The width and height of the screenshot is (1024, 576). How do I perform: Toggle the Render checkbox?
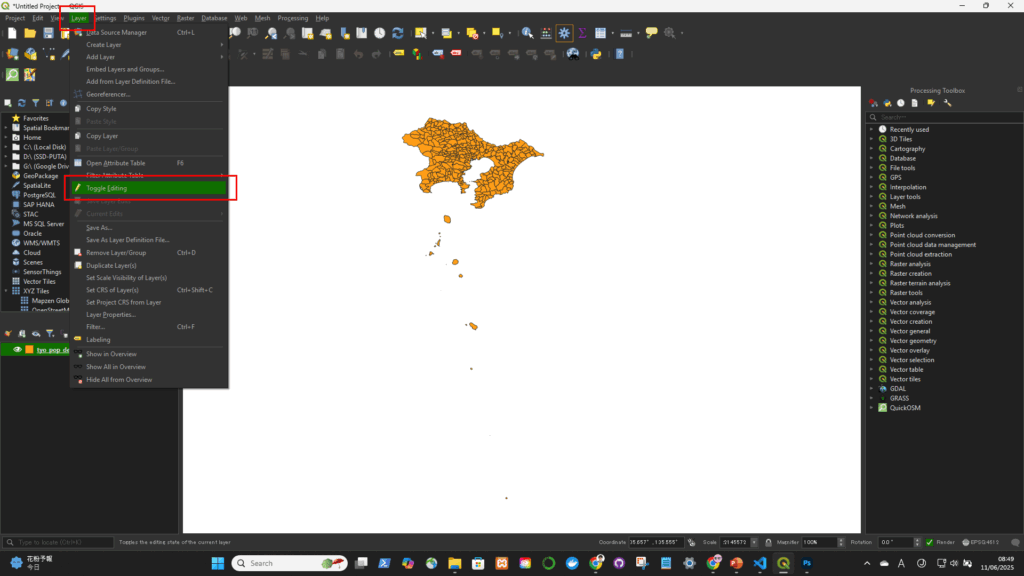pos(930,542)
